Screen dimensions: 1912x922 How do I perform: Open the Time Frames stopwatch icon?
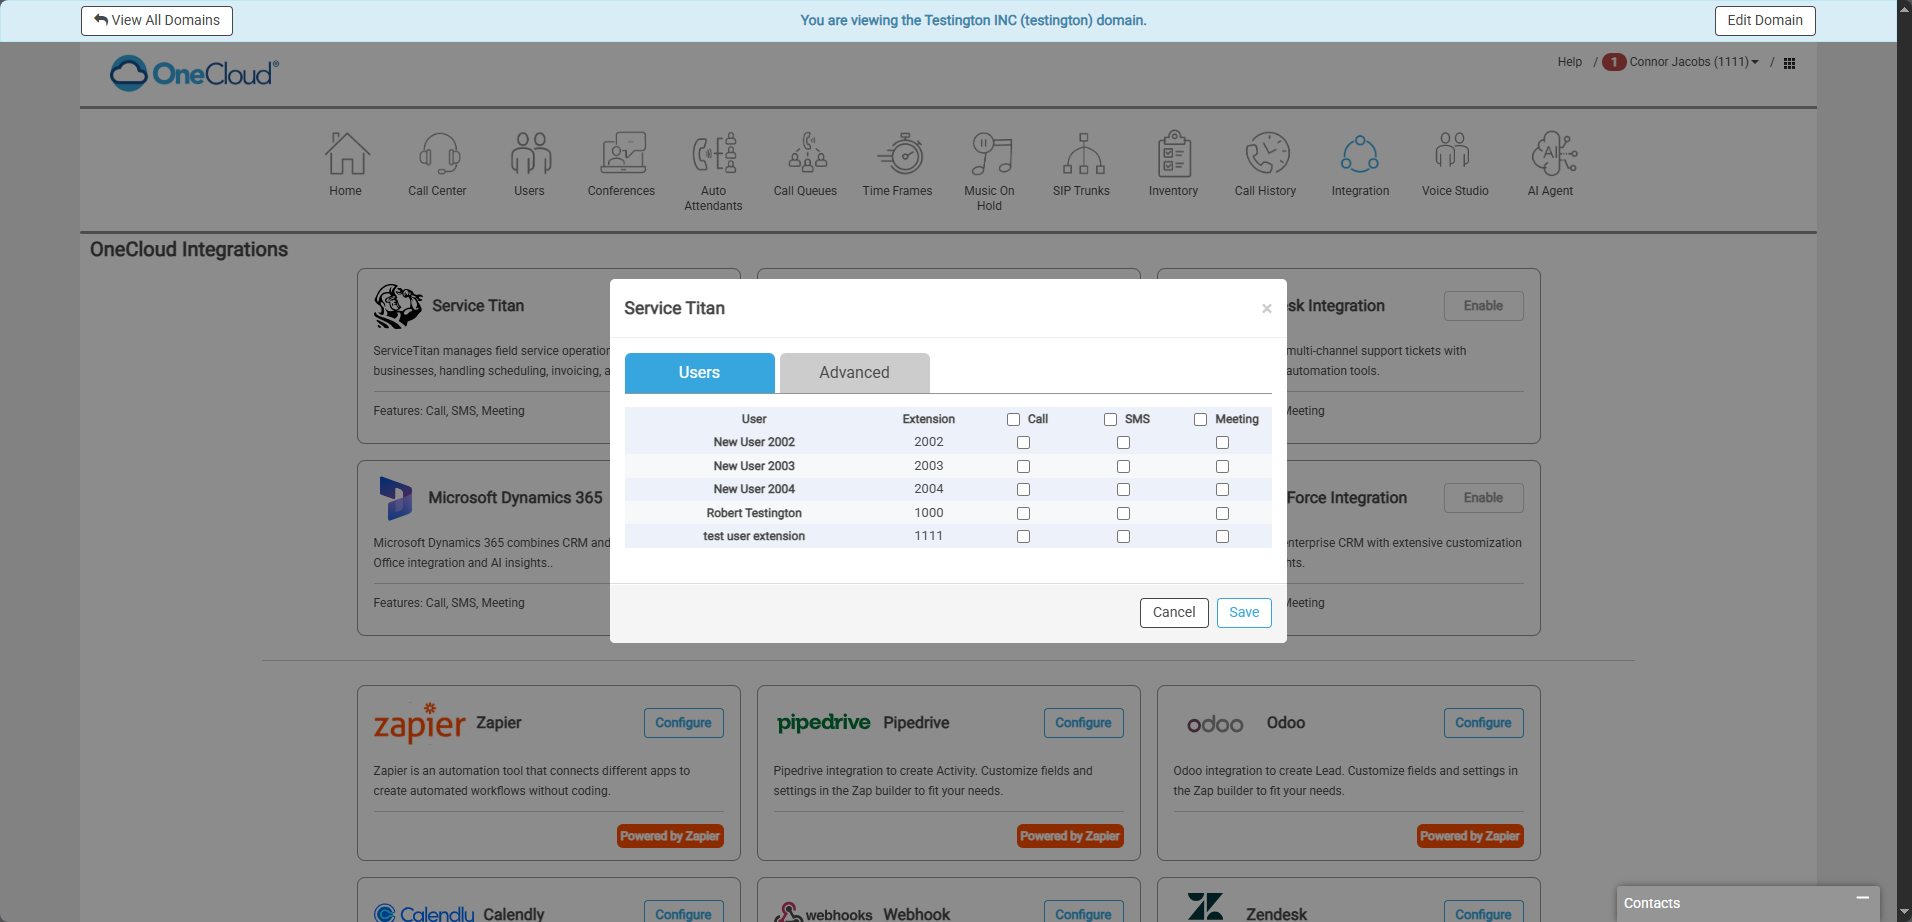pyautogui.click(x=898, y=155)
